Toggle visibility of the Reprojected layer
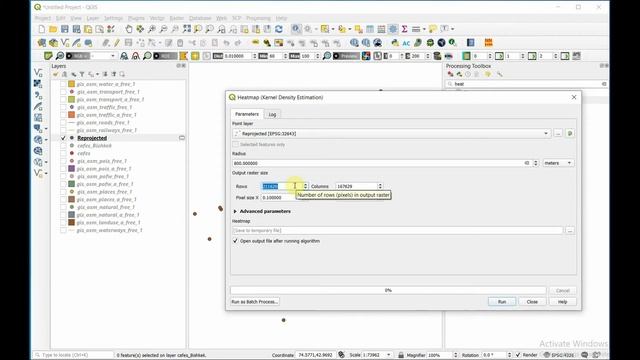Image resolution: width=640 pixels, height=360 pixels. (x=63, y=138)
